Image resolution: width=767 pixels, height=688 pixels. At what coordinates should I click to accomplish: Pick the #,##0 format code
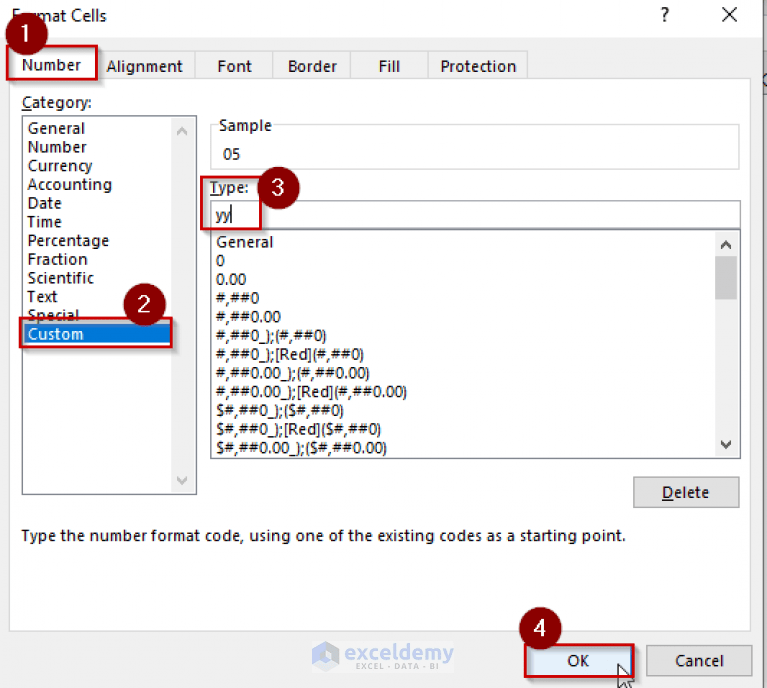238,298
